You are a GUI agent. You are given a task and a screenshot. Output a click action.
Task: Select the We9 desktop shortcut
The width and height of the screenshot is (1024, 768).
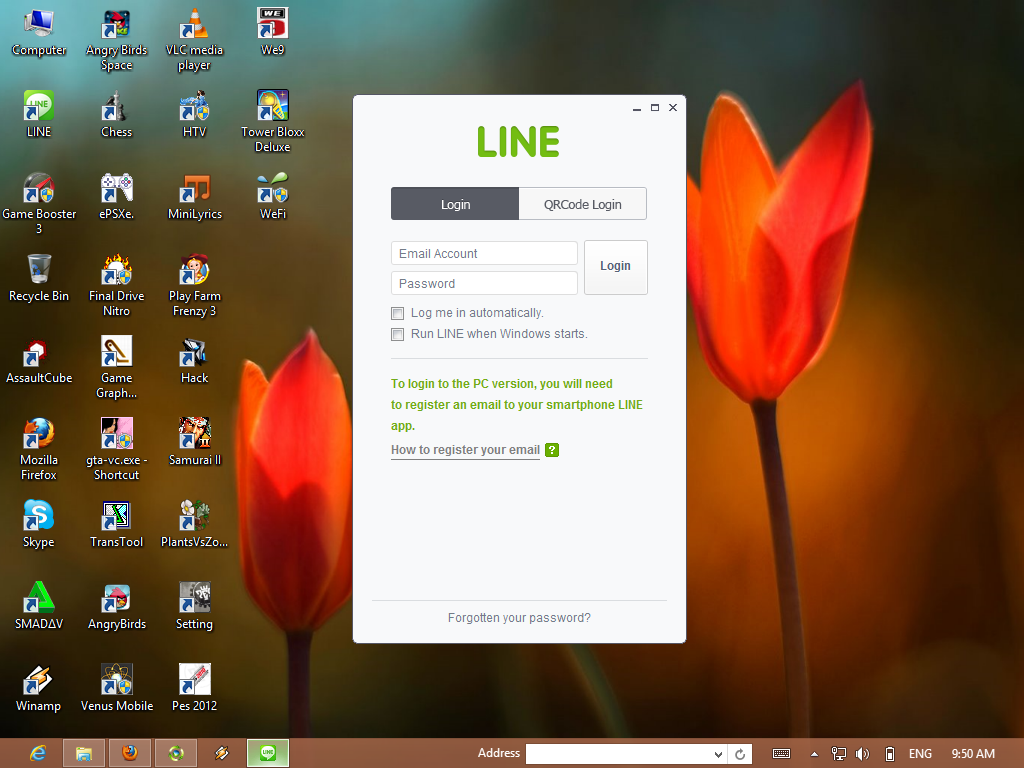(x=272, y=33)
